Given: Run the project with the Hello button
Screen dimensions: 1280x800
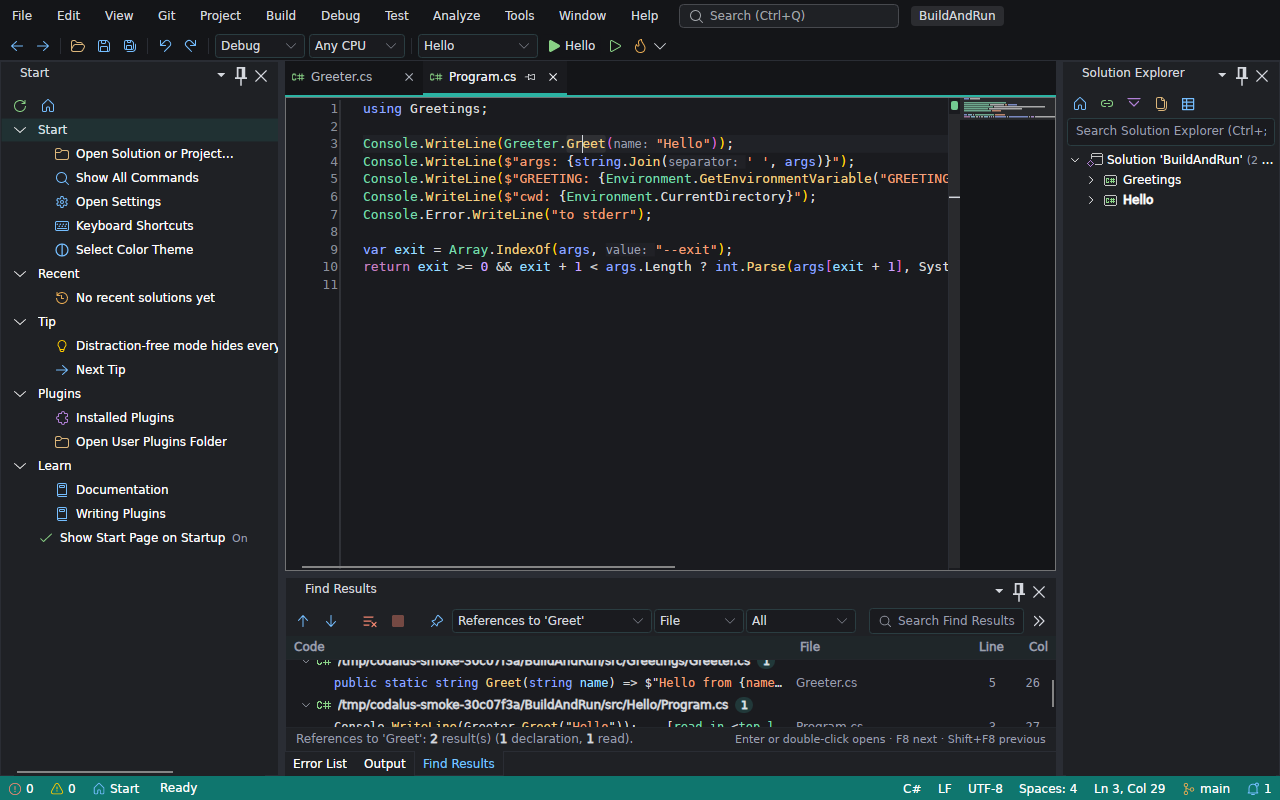Looking at the screenshot, I should tap(571, 46).
